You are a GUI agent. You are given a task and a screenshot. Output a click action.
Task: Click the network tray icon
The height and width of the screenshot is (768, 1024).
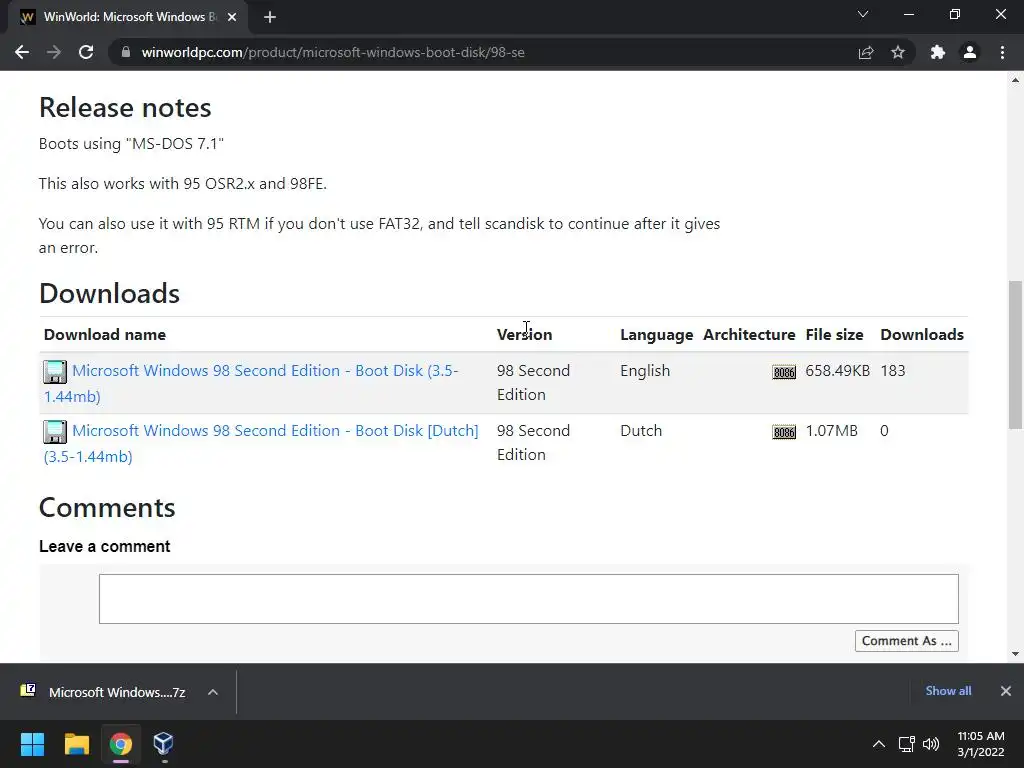(906, 744)
